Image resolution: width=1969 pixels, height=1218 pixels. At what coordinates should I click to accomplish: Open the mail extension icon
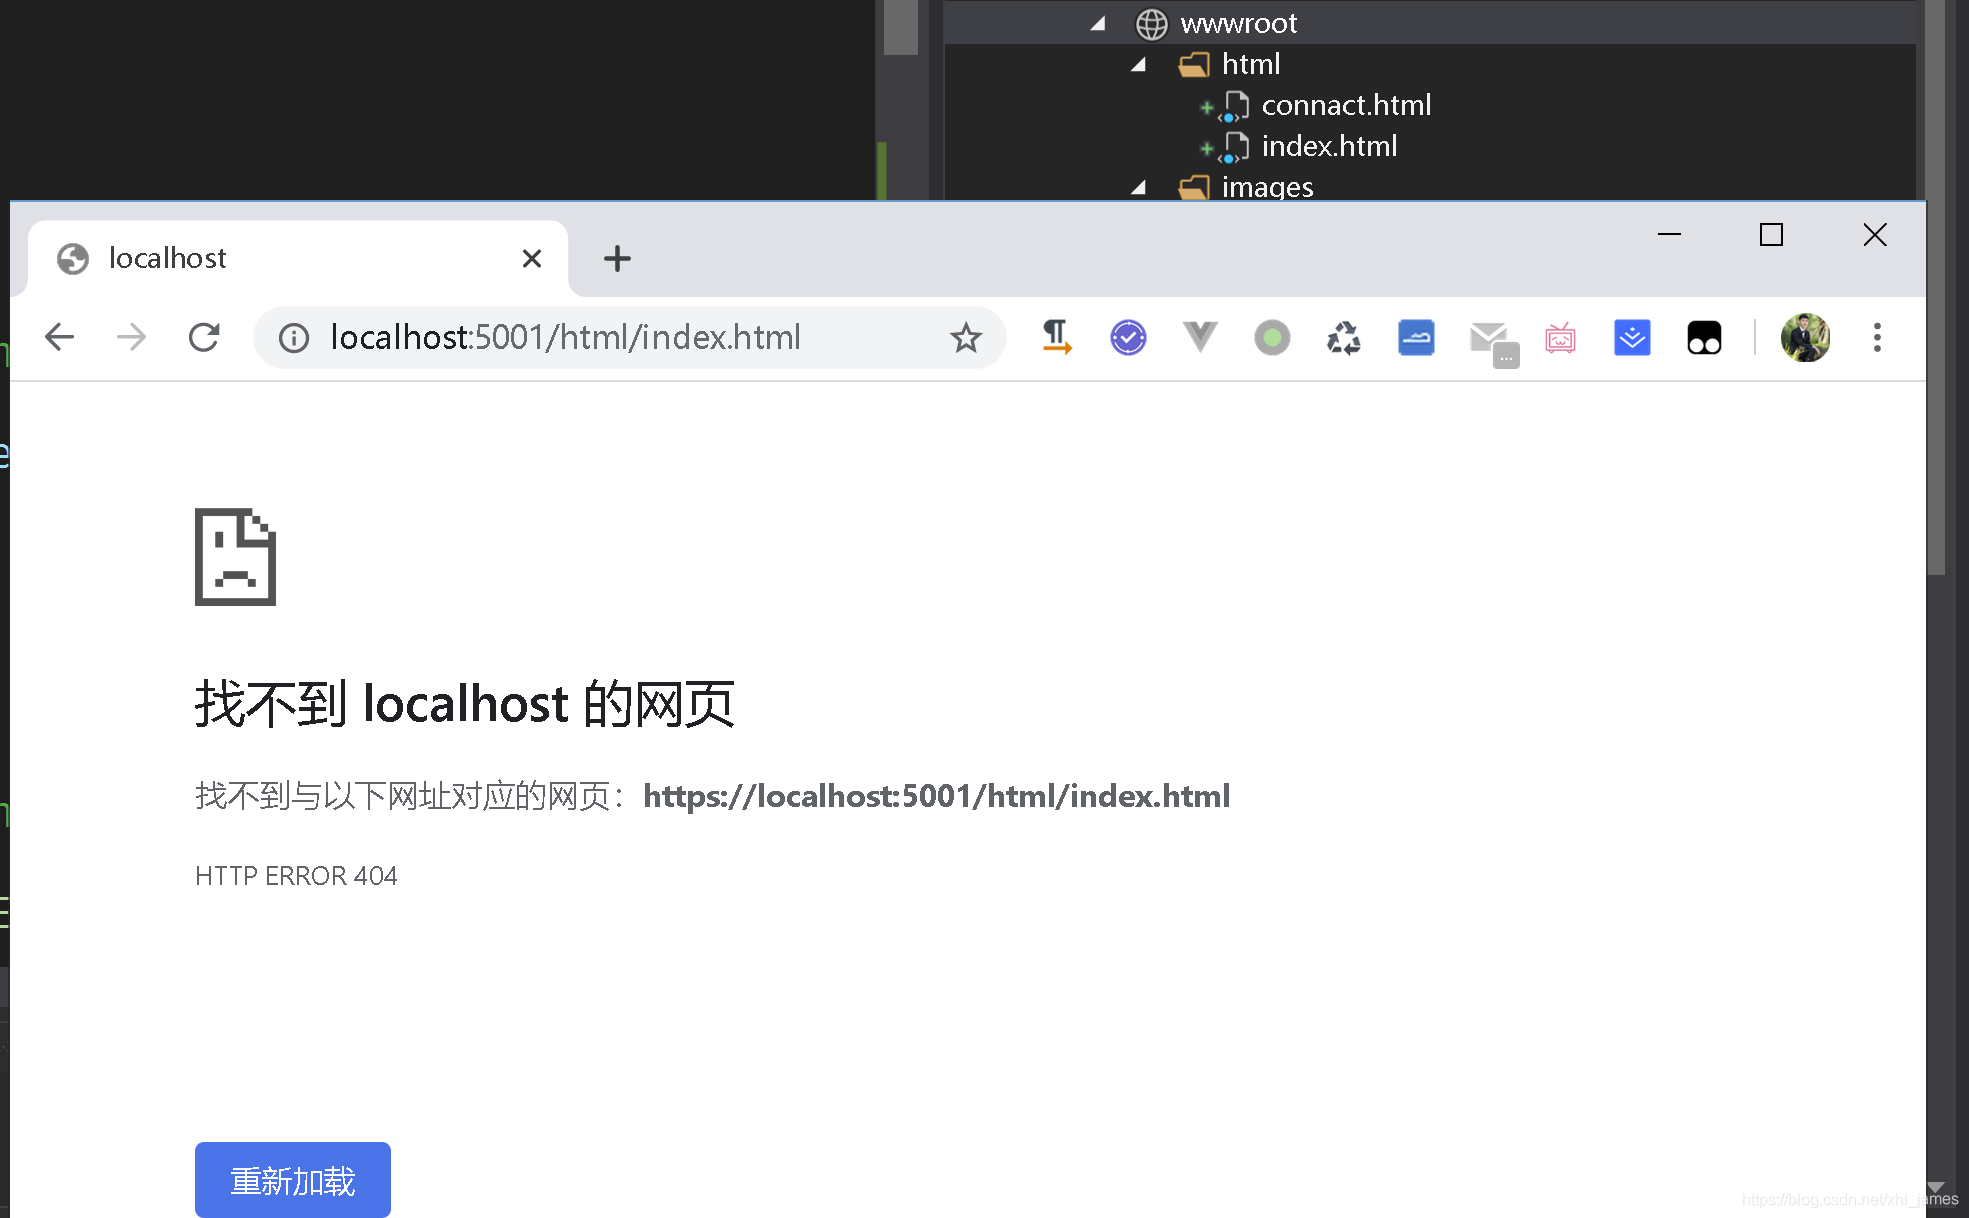pyautogui.click(x=1490, y=340)
